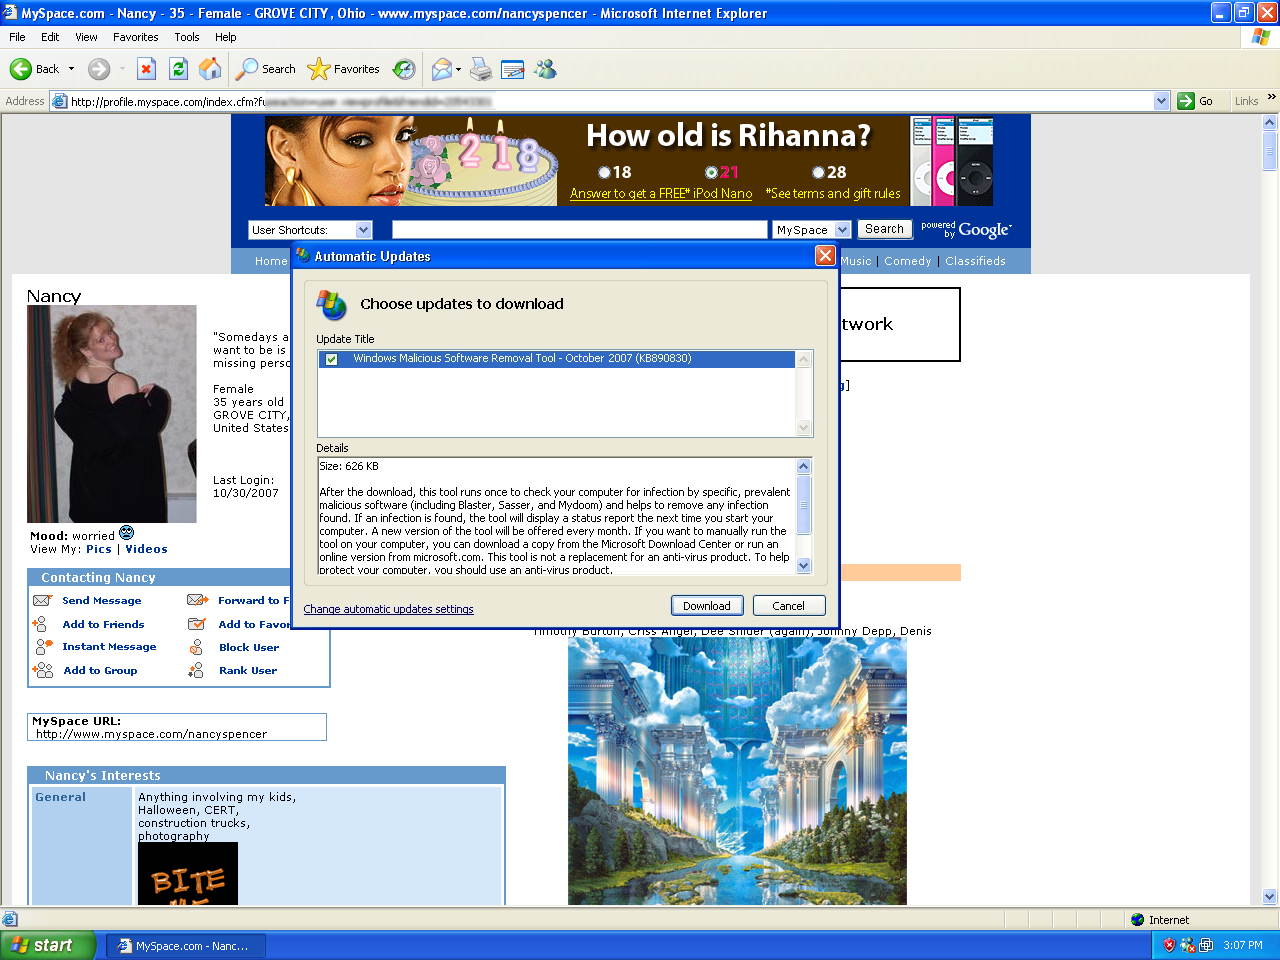Open the Edit menu

(x=50, y=37)
